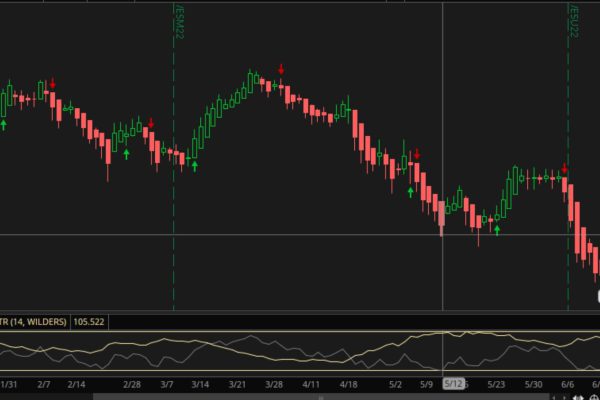Click the green buy arrow near 5/23
Screen dimensions: 600x400
497,230
